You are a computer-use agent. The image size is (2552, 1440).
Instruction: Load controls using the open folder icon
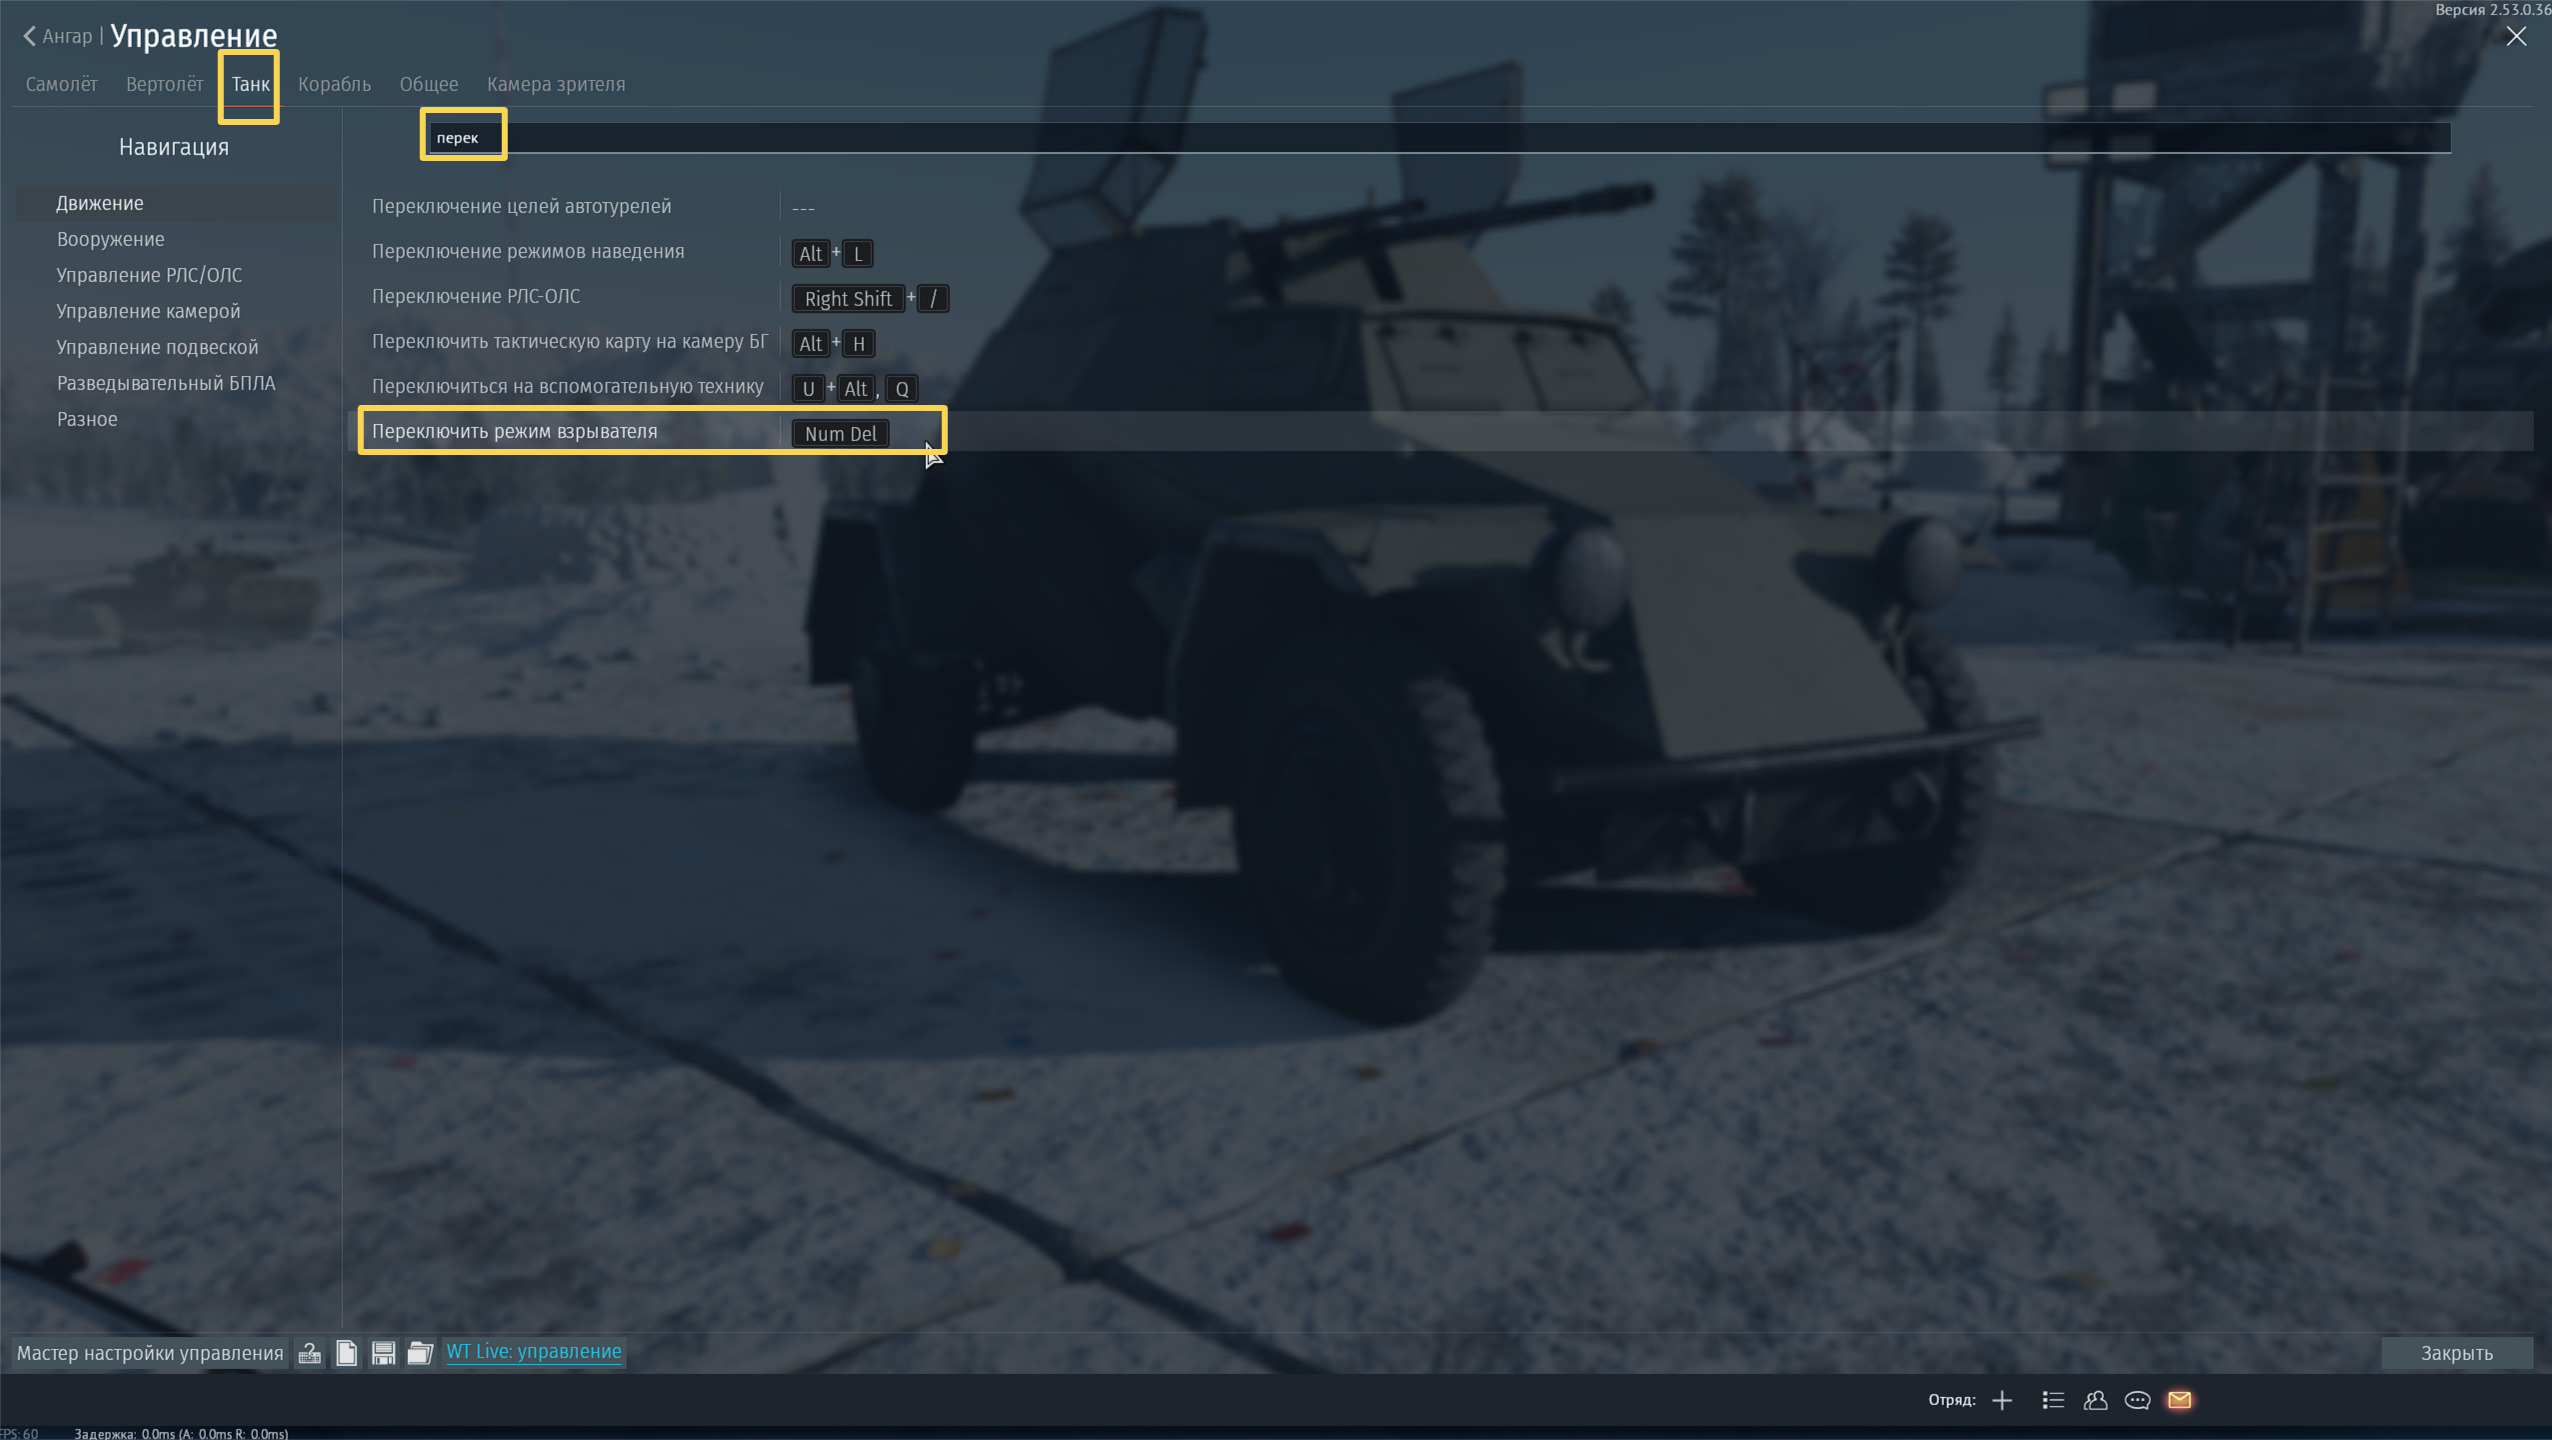[420, 1353]
